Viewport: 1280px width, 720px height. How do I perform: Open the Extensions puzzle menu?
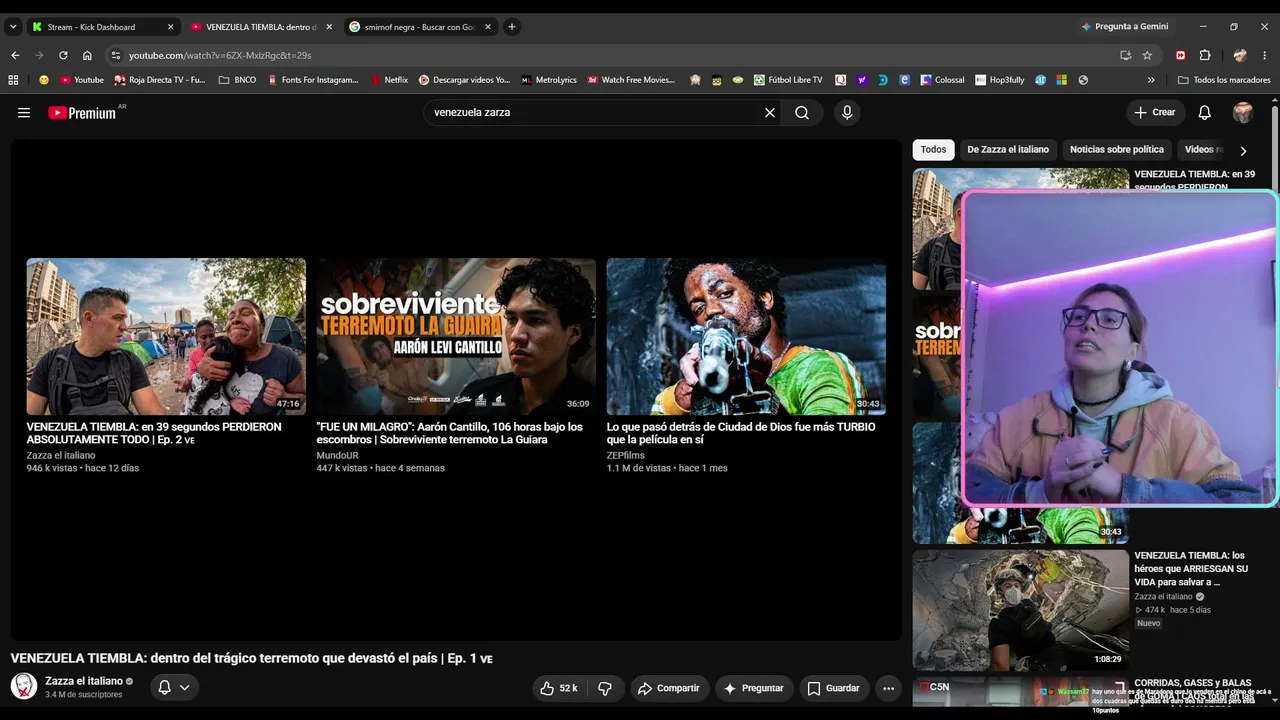[1205, 55]
